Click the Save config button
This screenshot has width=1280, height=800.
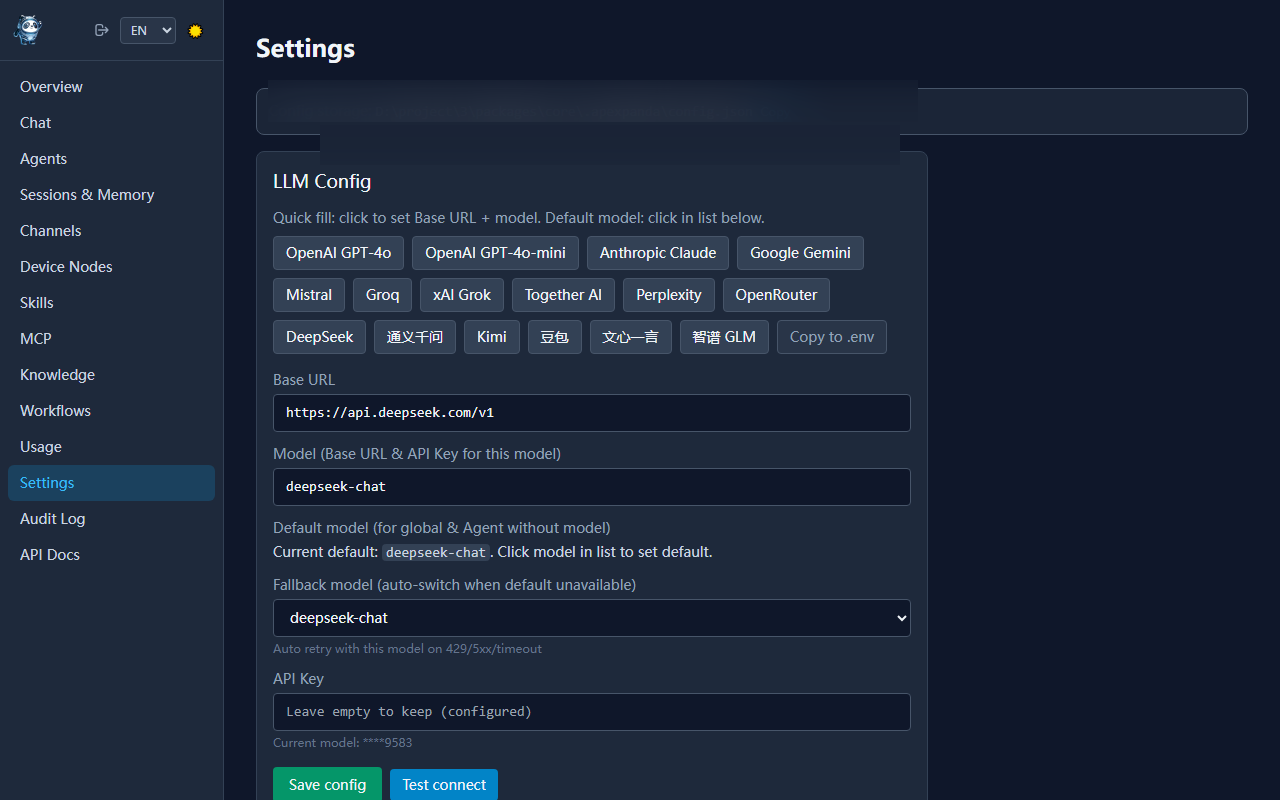(327, 785)
